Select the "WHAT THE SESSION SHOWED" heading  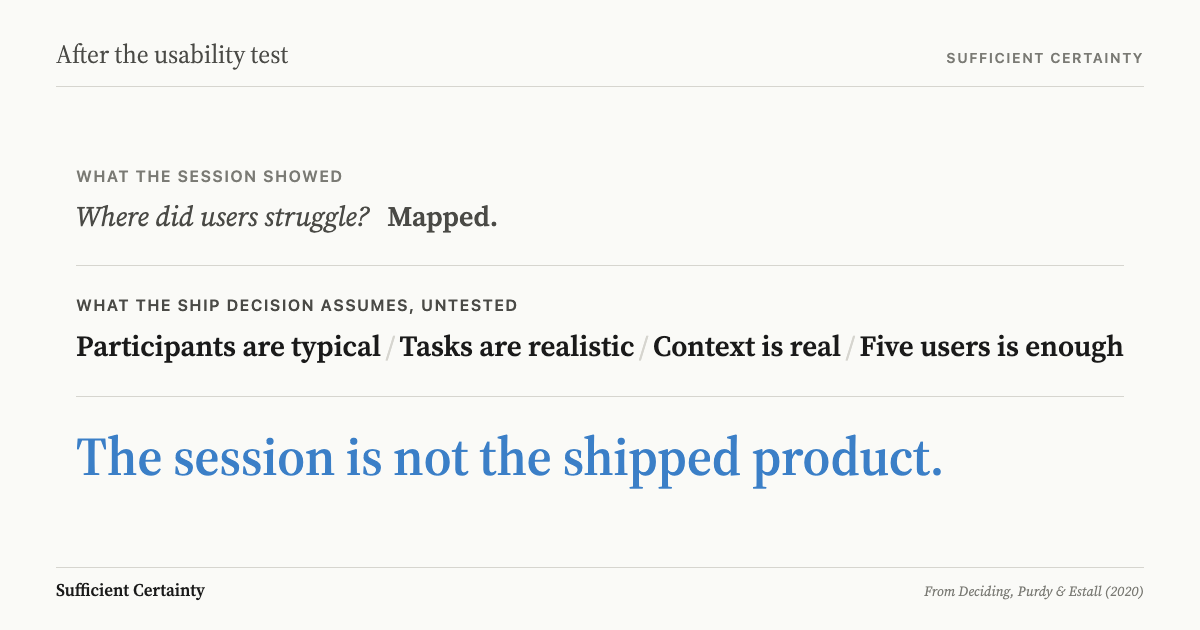(x=209, y=177)
